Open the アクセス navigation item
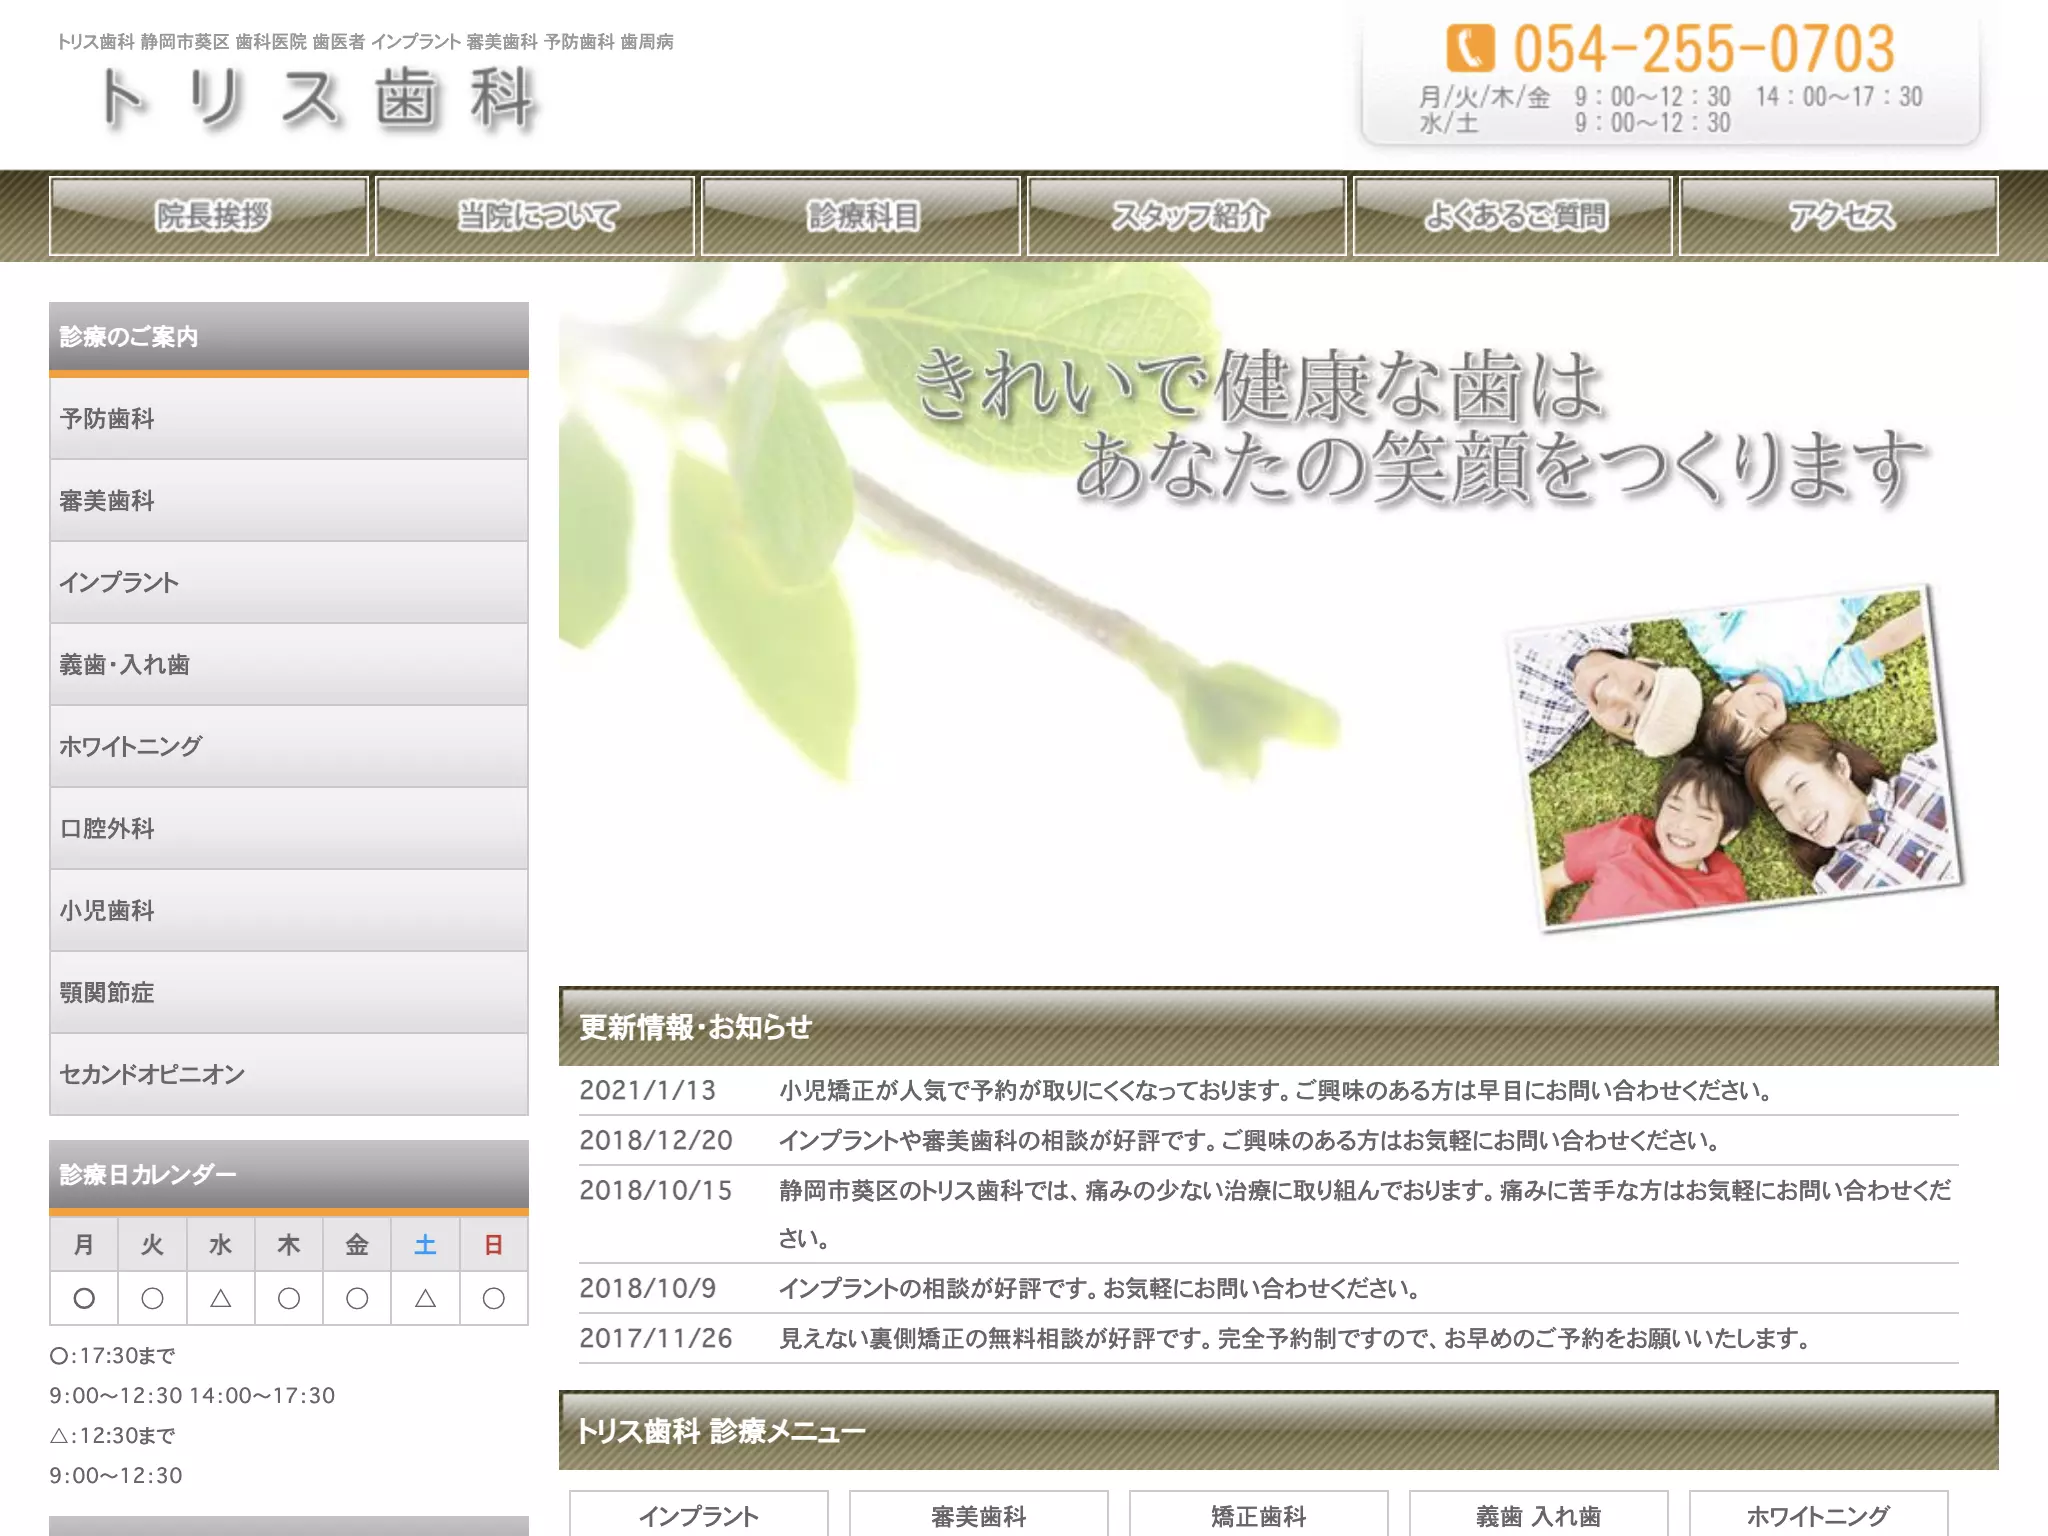This screenshot has height=1536, width=2048. [1839, 216]
